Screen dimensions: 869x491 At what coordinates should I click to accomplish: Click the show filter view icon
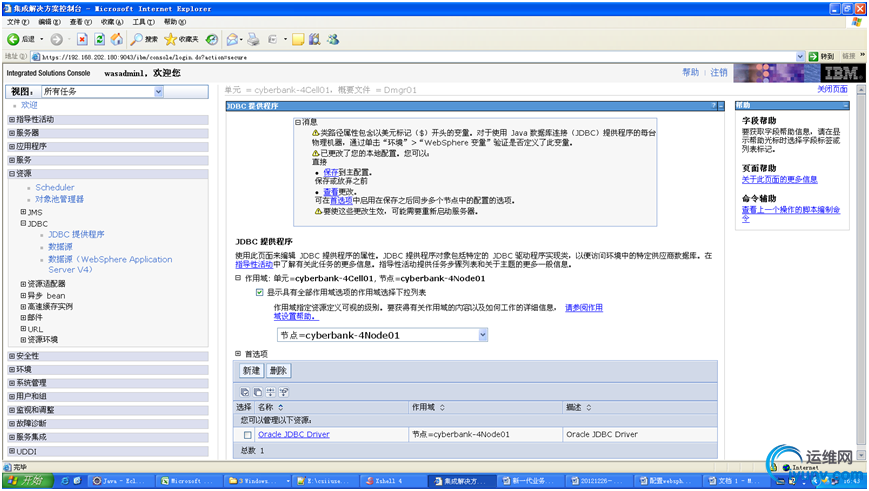point(270,392)
